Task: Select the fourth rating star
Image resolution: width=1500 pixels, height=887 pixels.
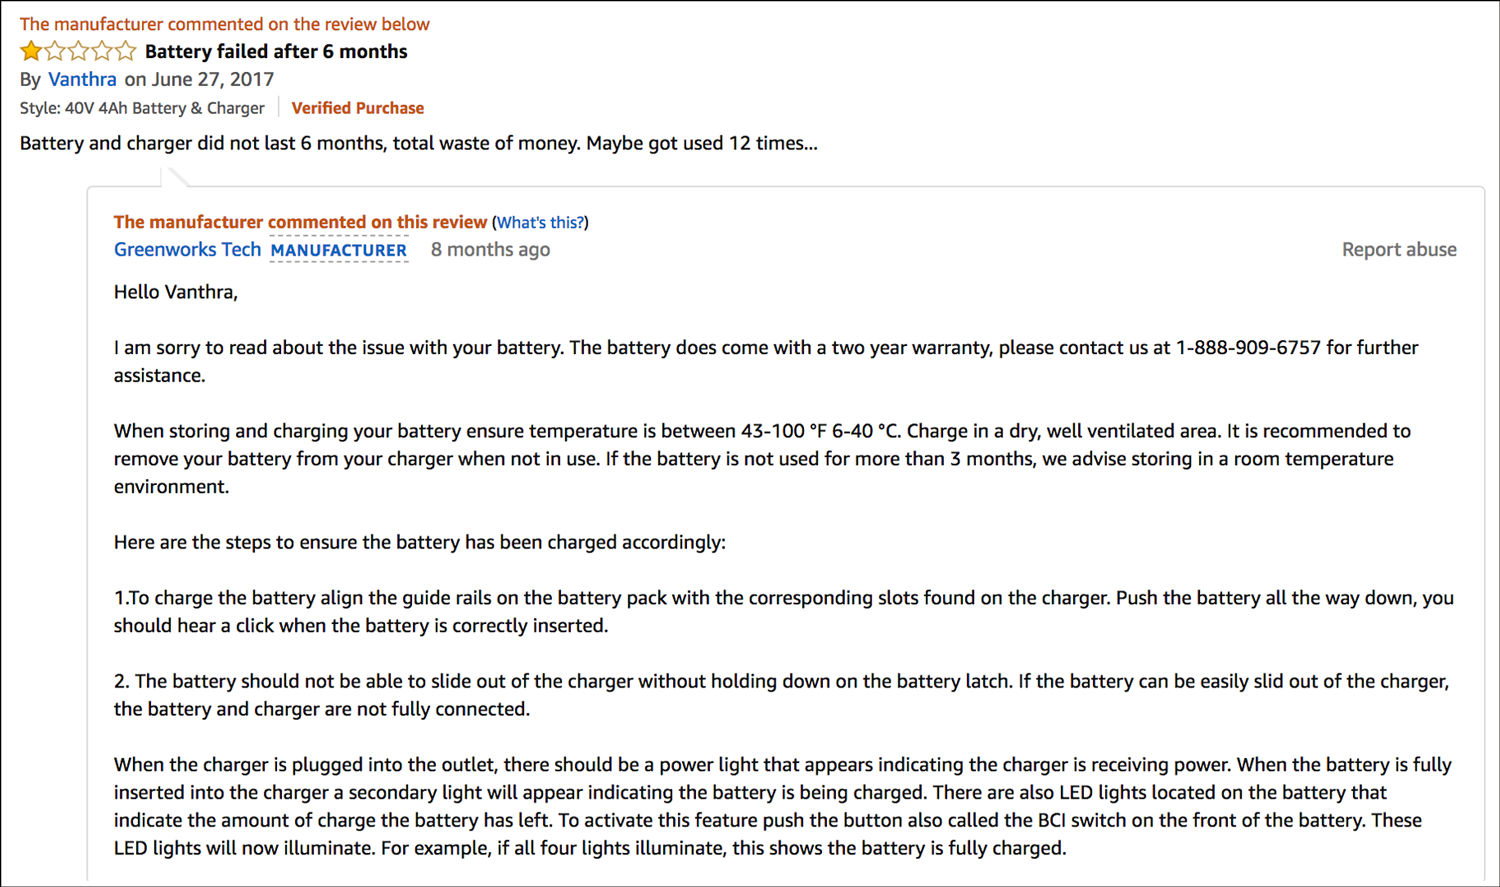Action: [x=101, y=50]
